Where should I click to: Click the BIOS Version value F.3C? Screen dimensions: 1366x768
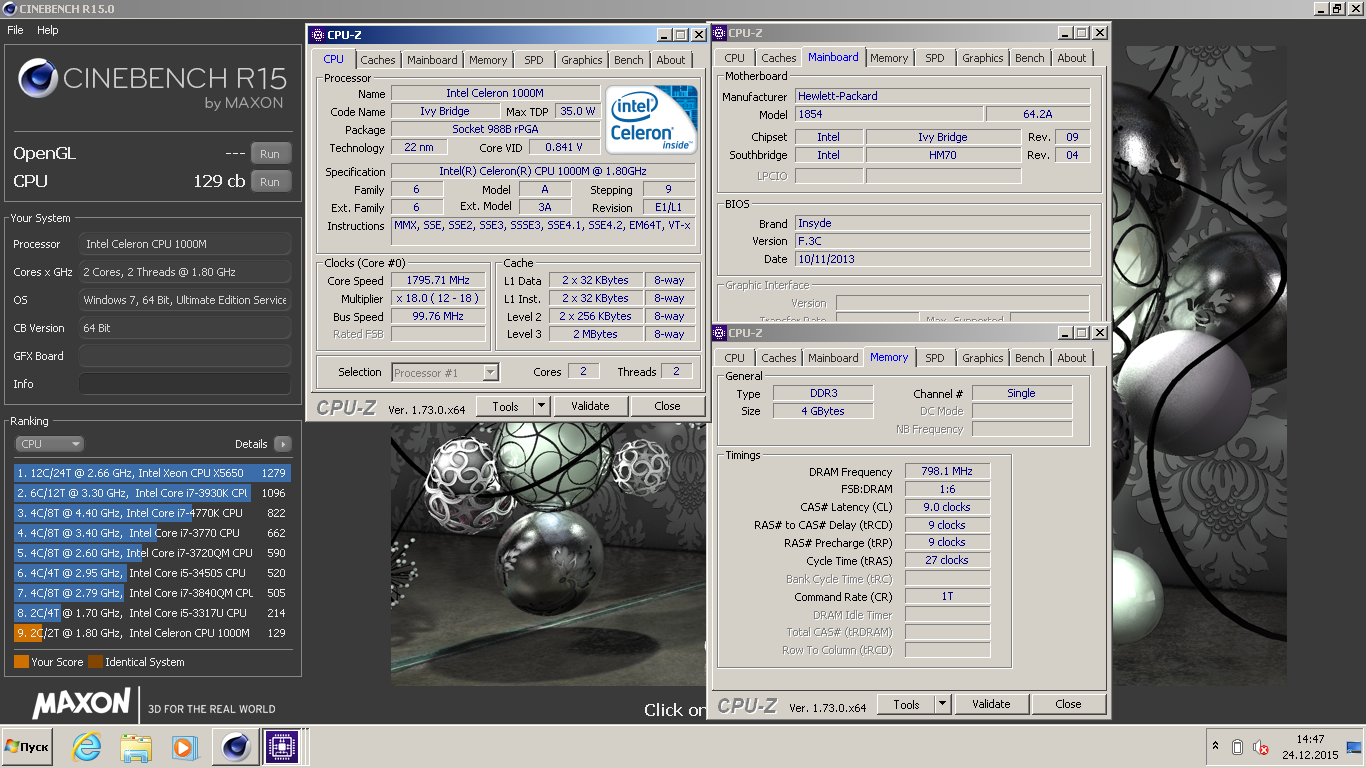[x=943, y=241]
